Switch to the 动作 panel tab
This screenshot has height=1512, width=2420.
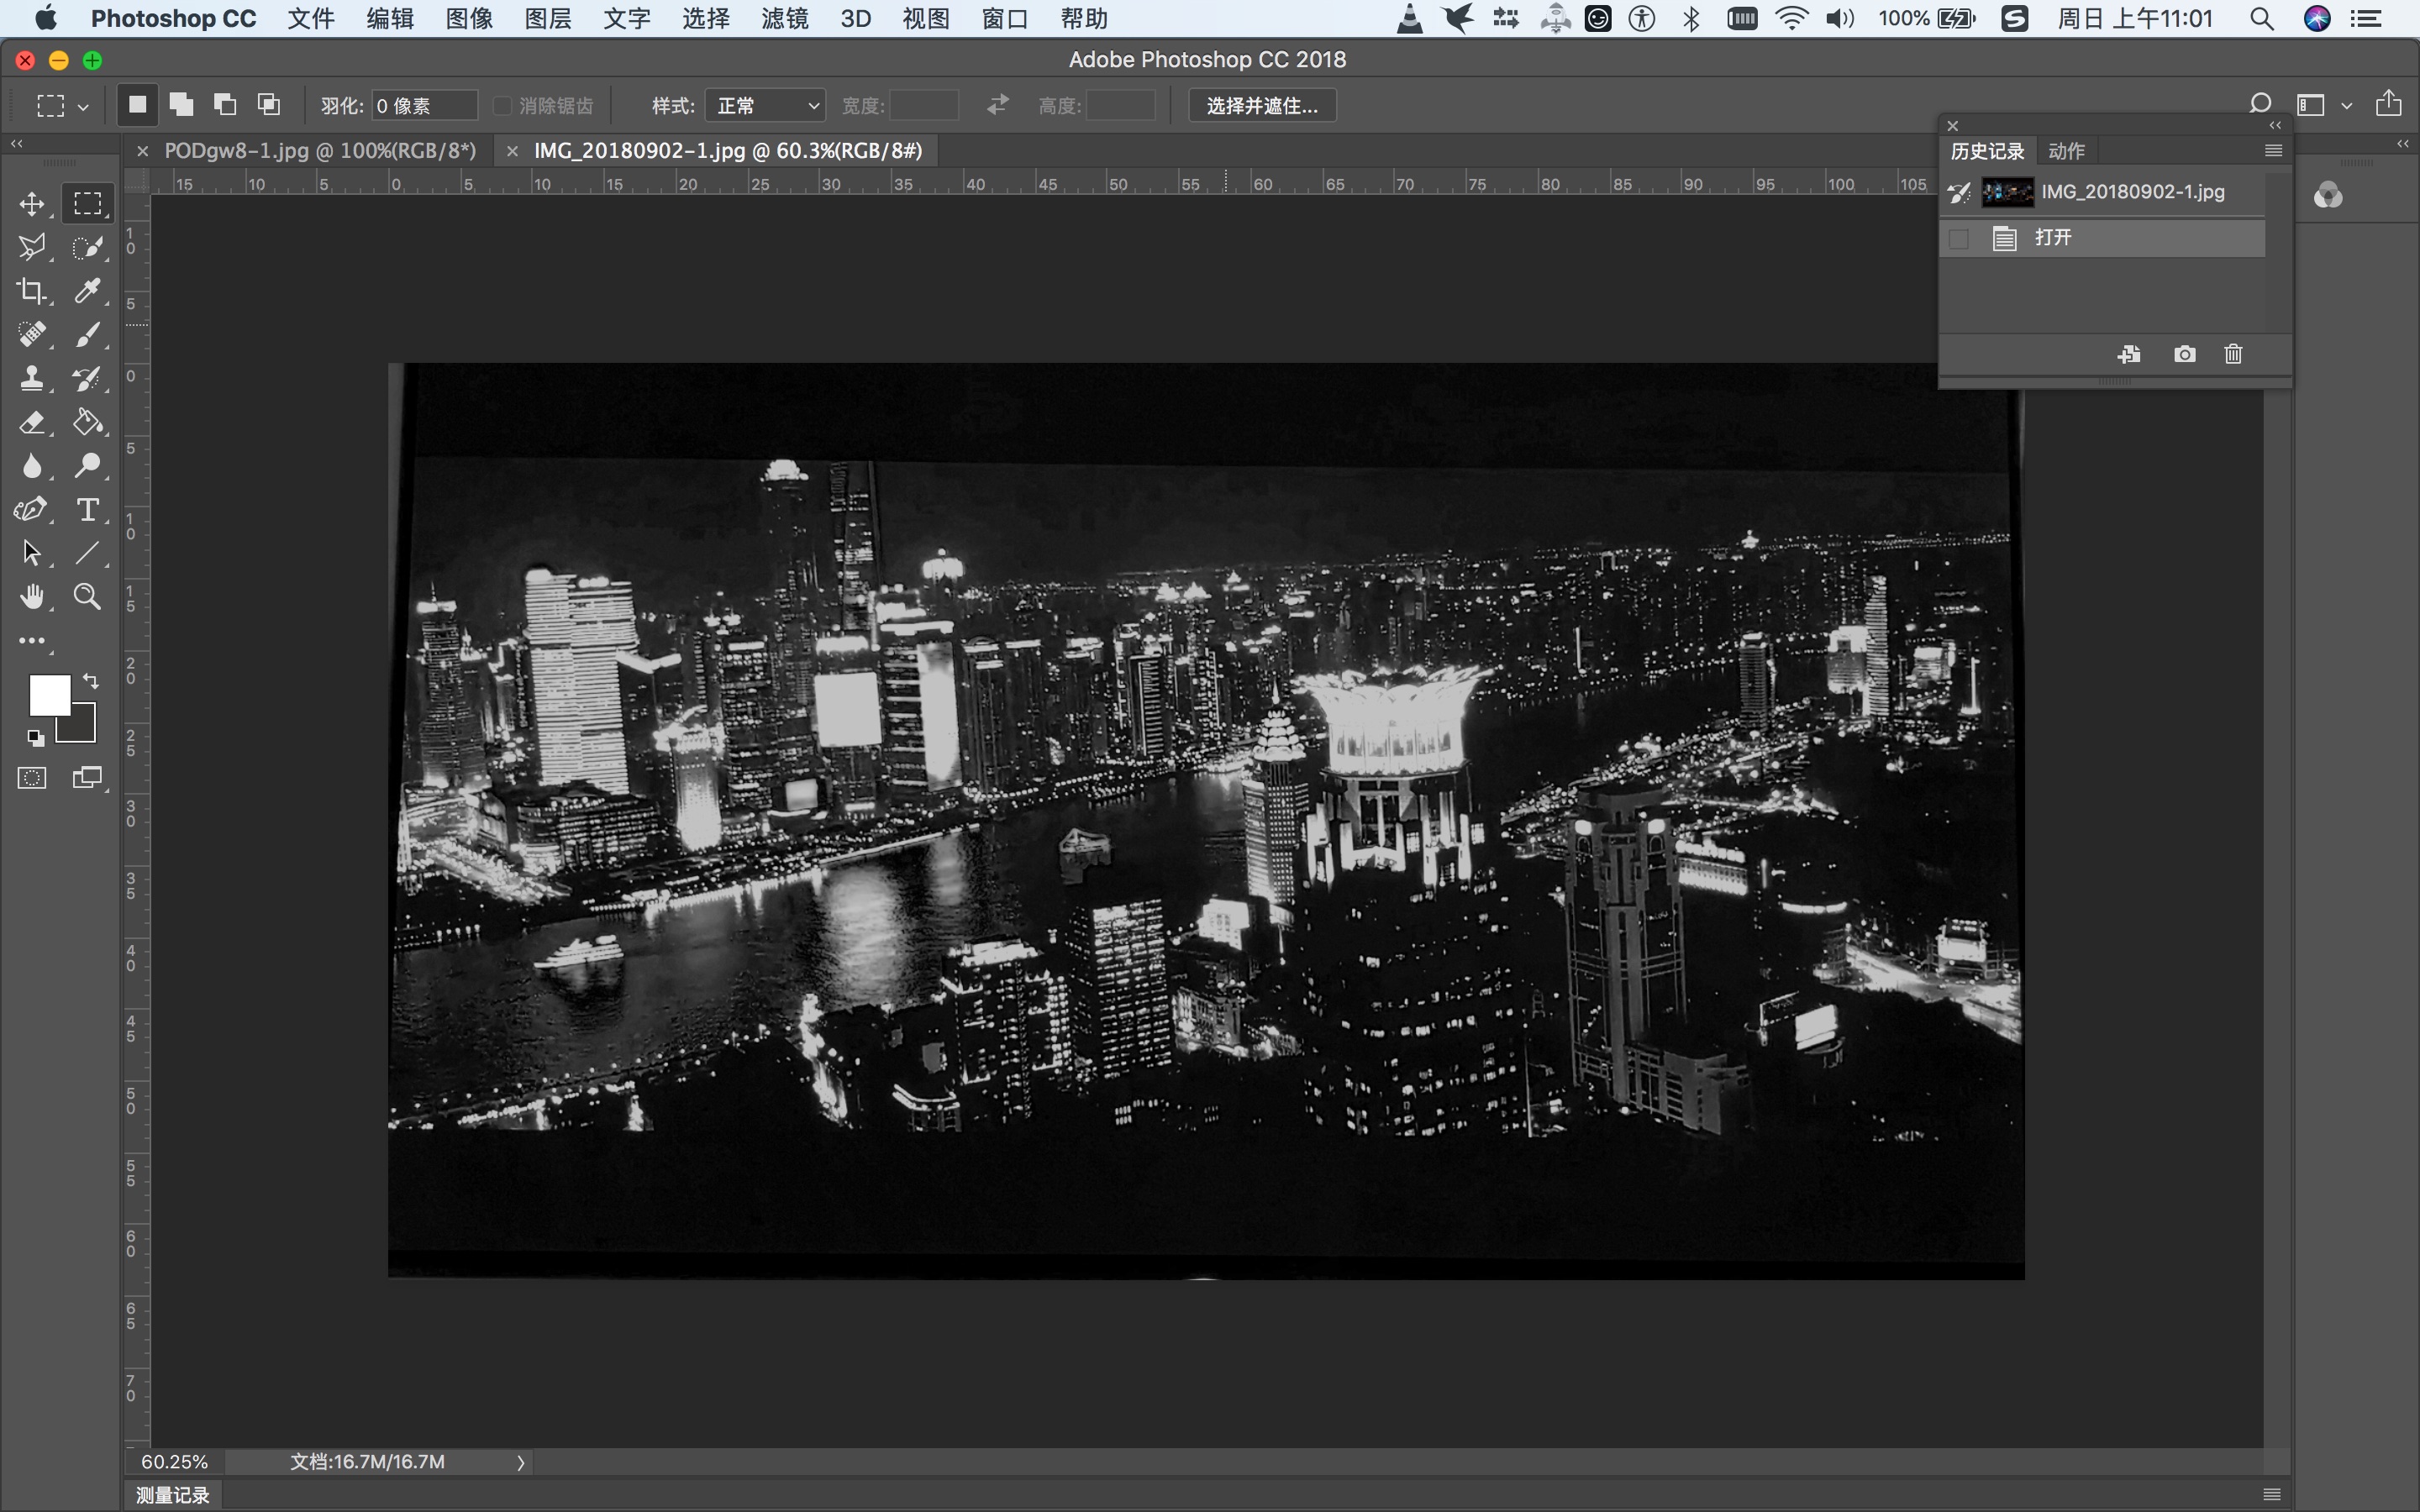coord(2066,151)
